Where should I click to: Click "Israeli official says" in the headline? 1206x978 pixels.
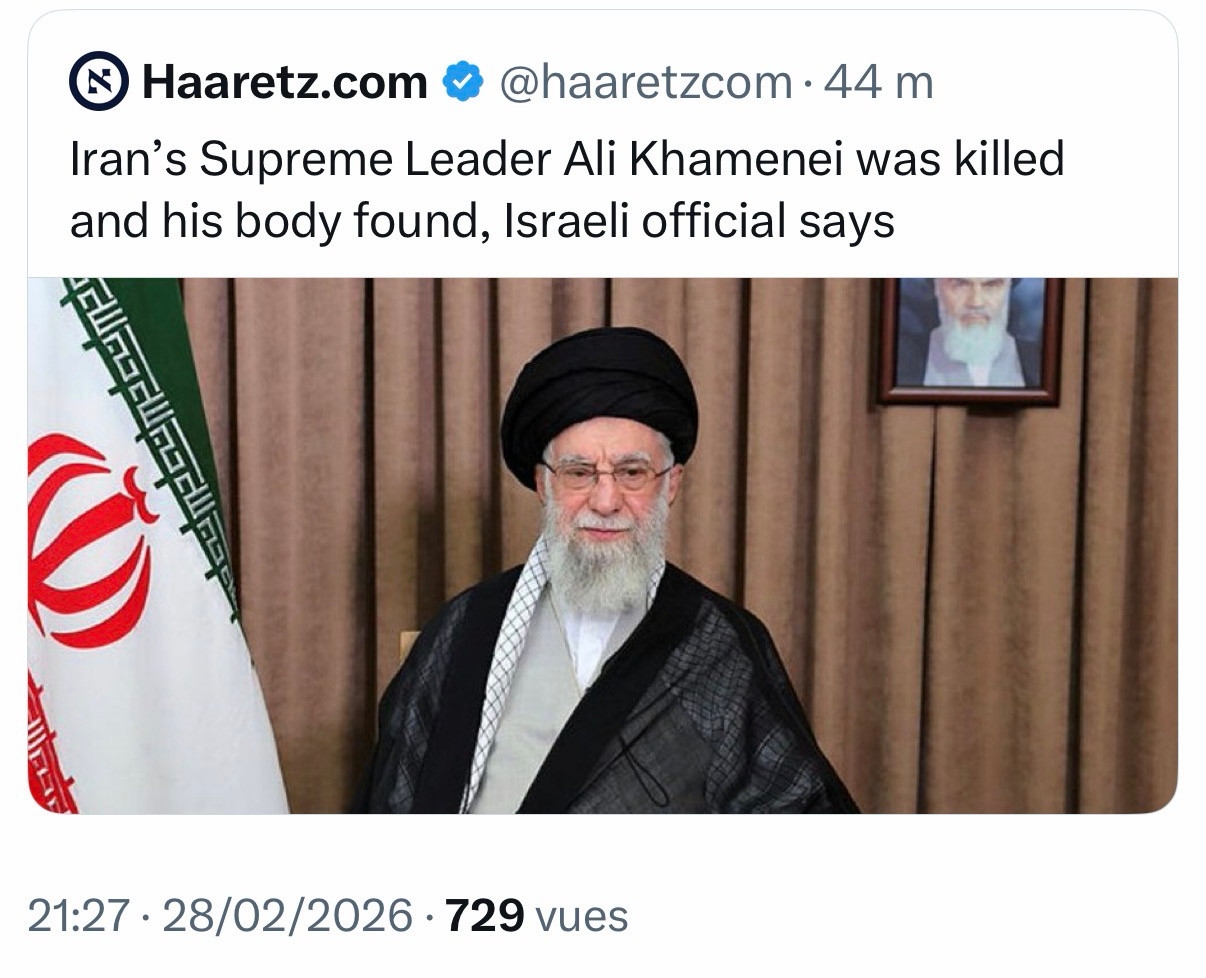[698, 221]
